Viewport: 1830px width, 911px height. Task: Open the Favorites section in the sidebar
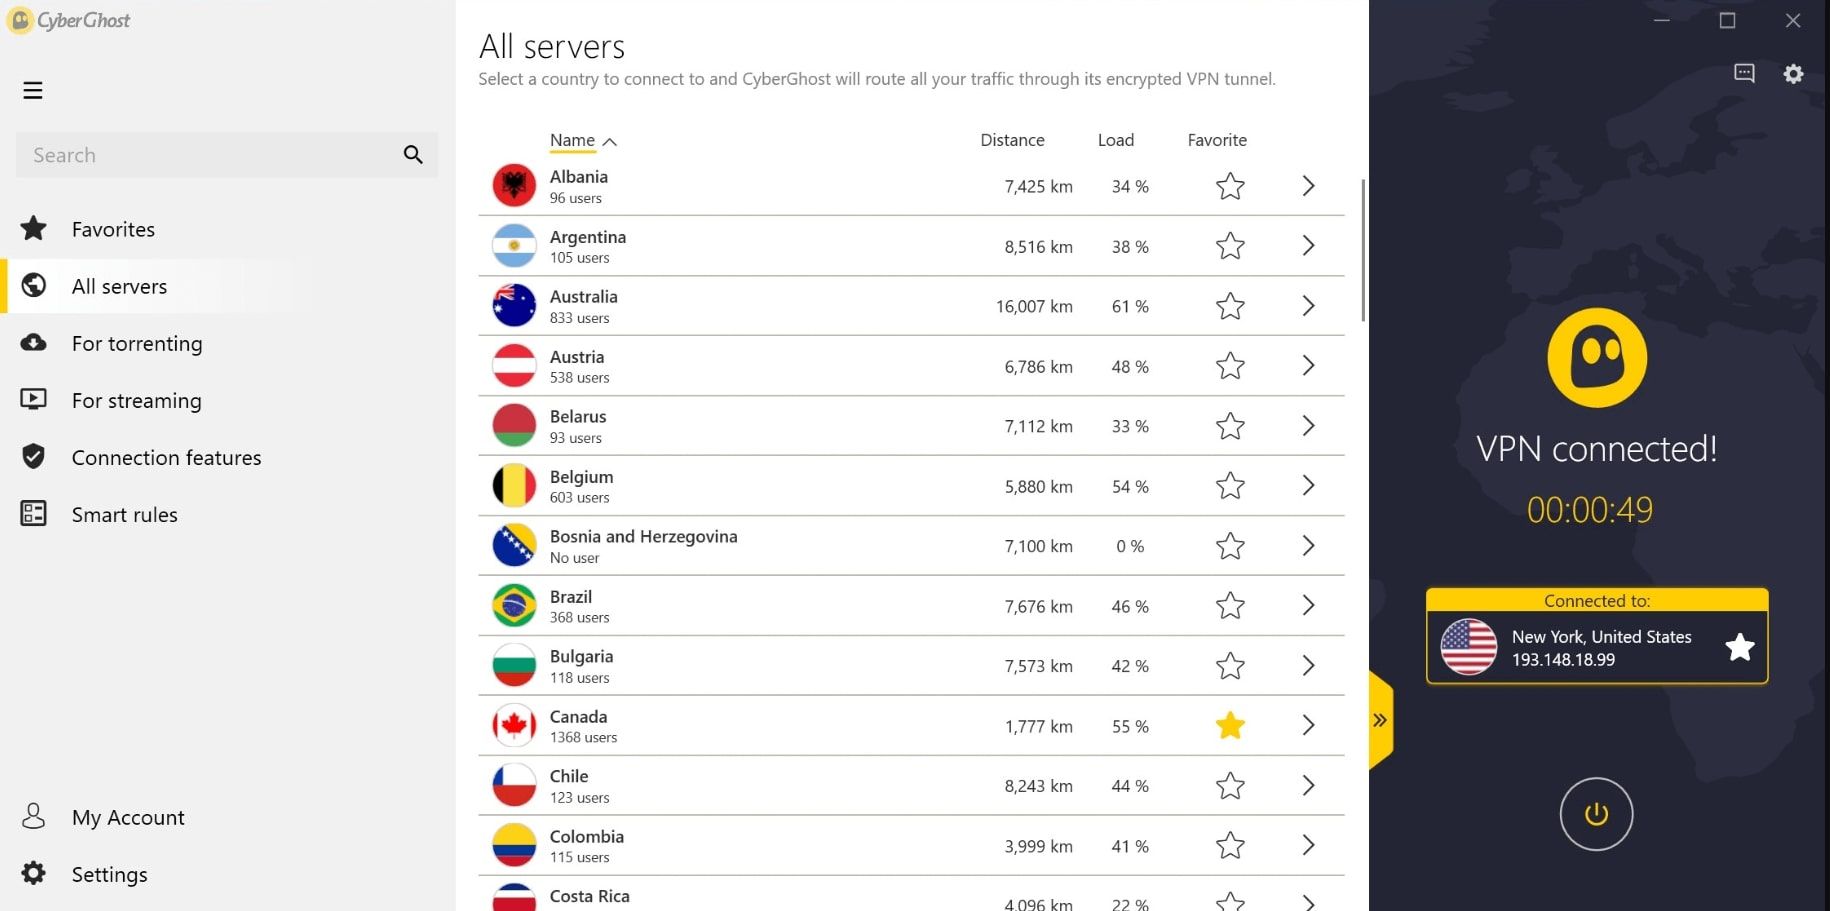(112, 228)
